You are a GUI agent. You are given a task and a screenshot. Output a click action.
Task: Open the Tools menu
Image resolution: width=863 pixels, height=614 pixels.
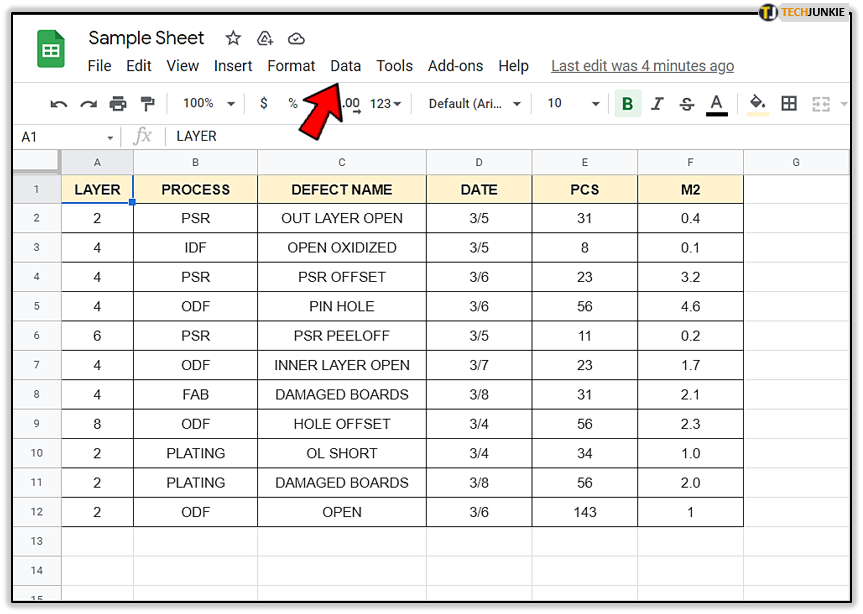pyautogui.click(x=395, y=66)
